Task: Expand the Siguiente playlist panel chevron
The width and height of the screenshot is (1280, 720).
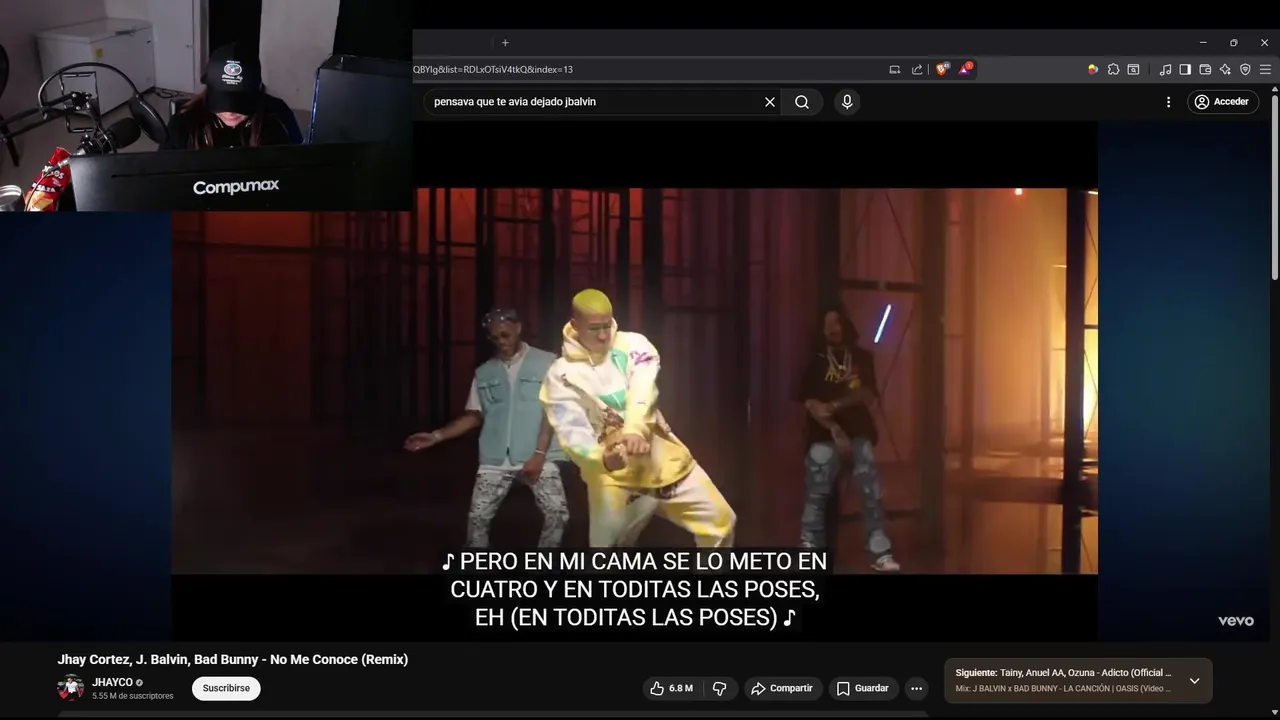Action: (1194, 681)
